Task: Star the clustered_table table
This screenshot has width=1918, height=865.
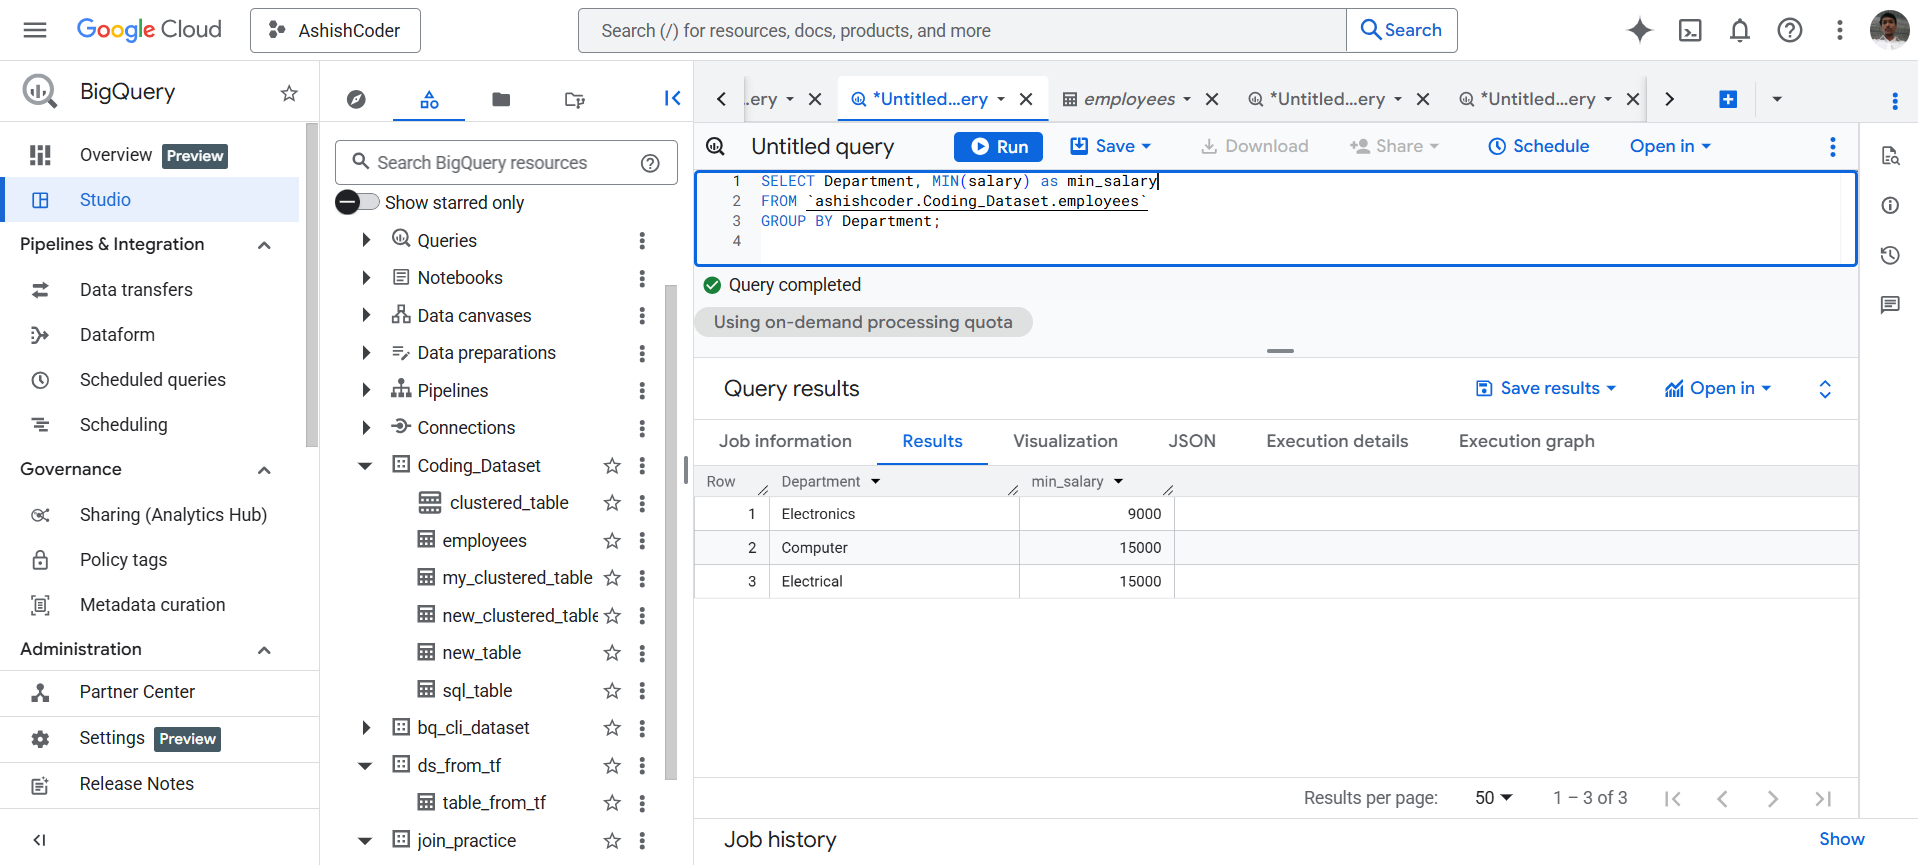Action: [x=612, y=503]
